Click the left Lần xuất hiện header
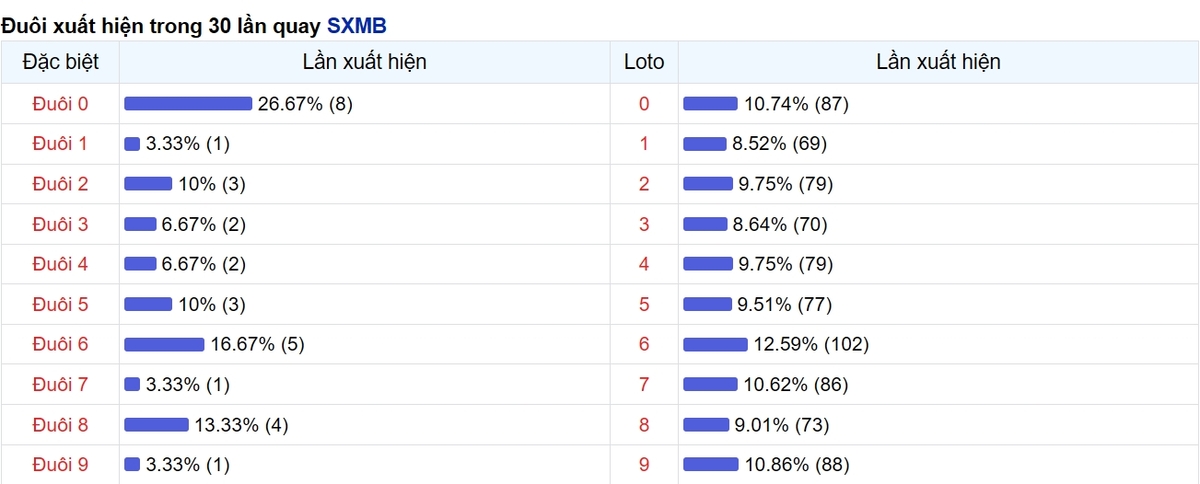 [x=365, y=62]
